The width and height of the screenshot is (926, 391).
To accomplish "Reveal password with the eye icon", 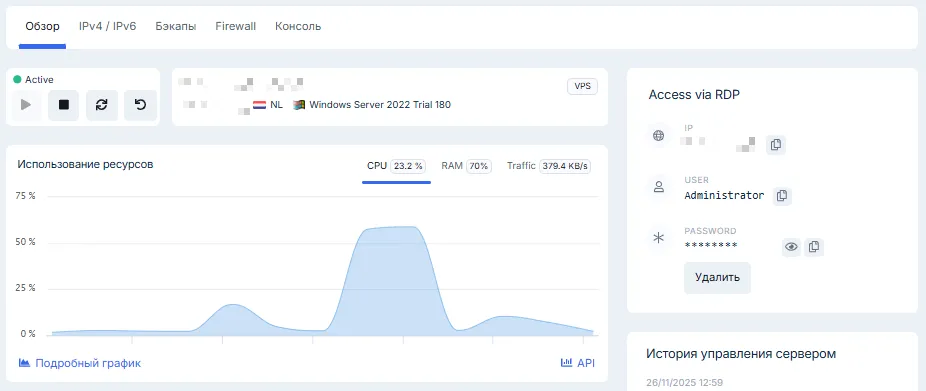I will point(791,247).
